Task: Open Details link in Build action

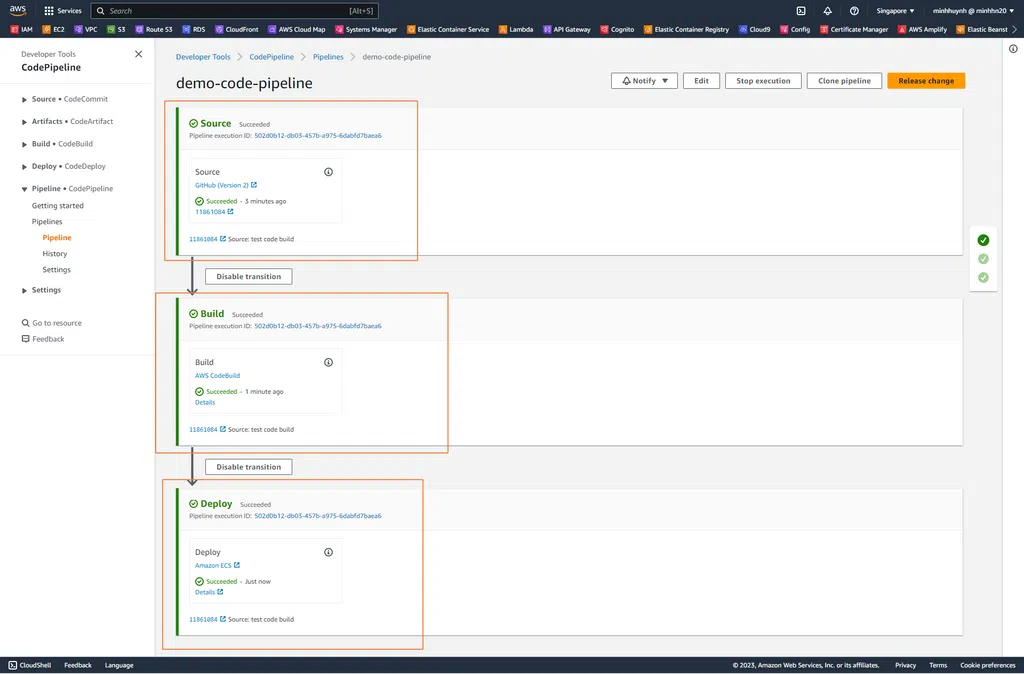Action: [x=205, y=403]
